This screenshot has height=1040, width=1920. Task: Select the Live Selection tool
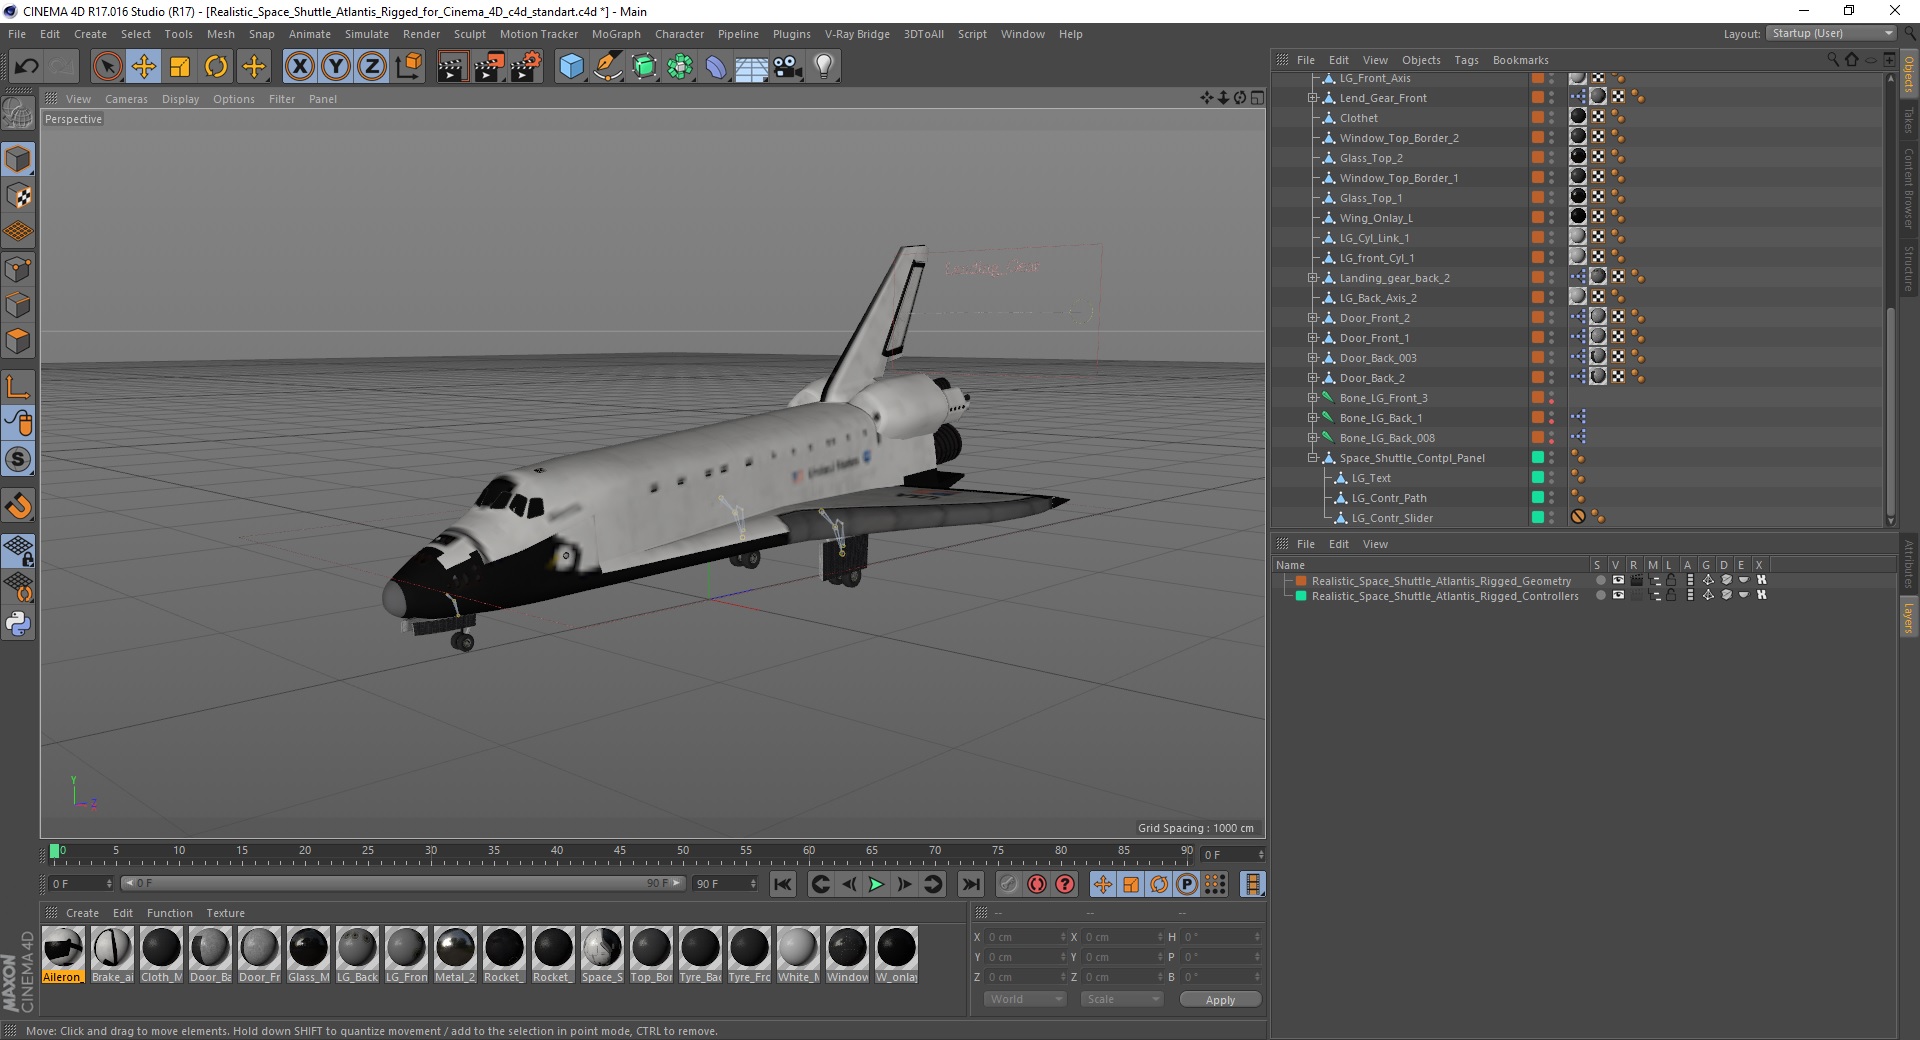pyautogui.click(x=107, y=67)
